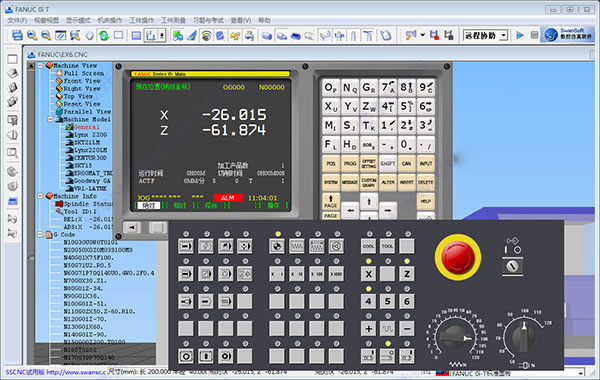The width and height of the screenshot is (600, 380).
Task: Toggle the program protect key switch
Action: (512, 266)
